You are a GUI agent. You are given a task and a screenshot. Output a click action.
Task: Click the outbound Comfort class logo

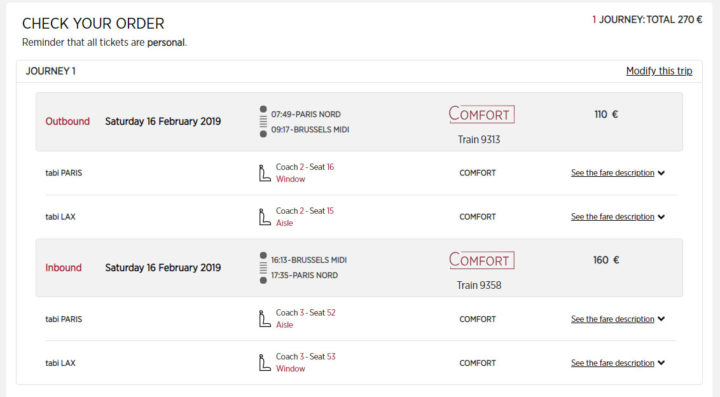481,114
